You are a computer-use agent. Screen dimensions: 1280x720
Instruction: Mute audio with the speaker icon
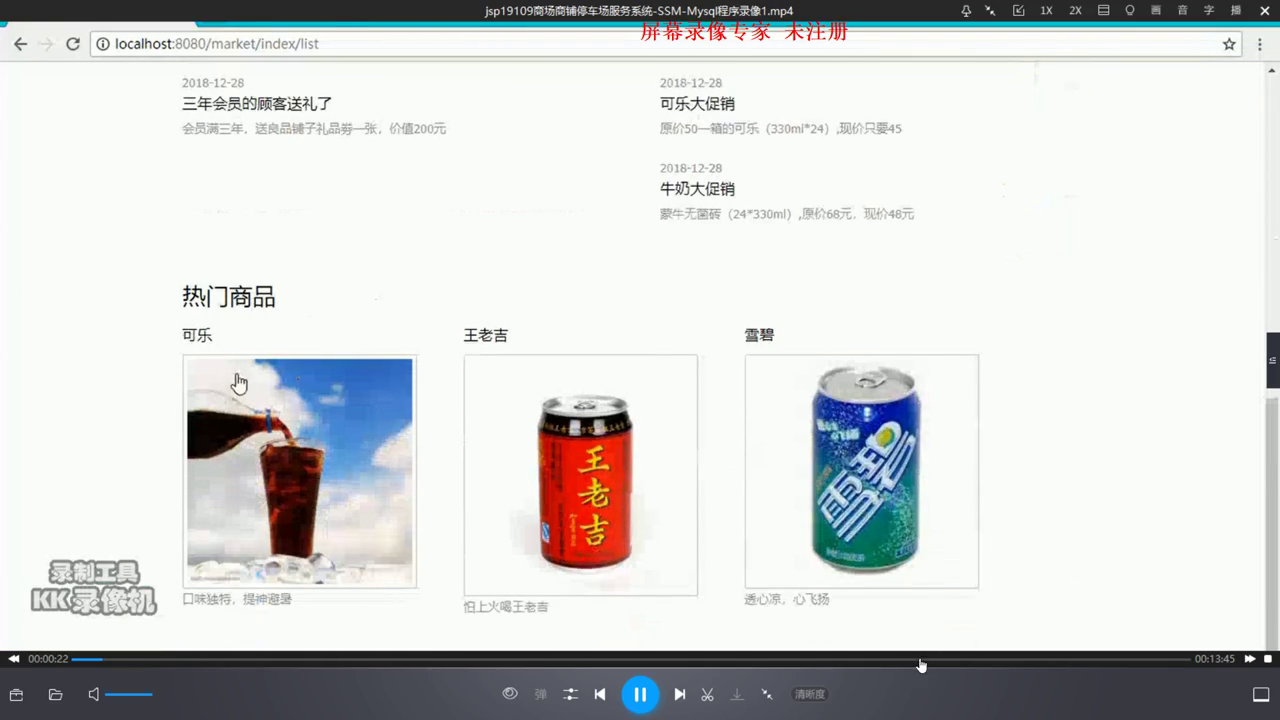click(x=93, y=694)
